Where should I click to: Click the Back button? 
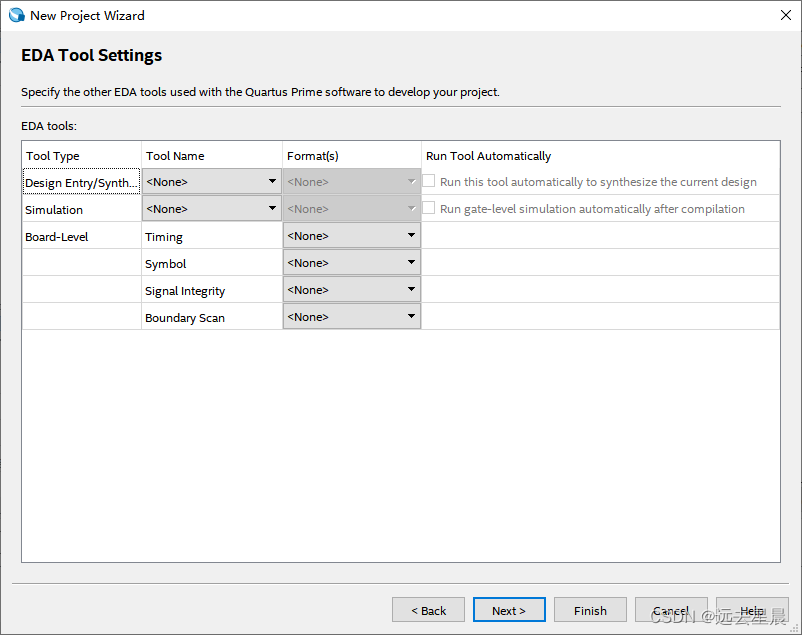(428, 610)
